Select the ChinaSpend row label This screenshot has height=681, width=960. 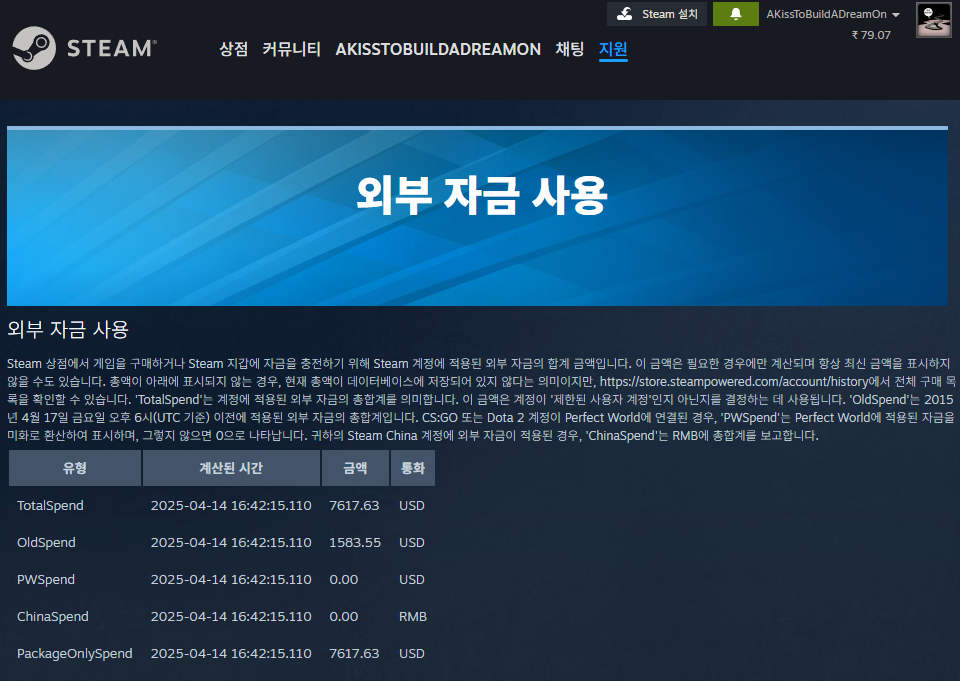pos(53,617)
